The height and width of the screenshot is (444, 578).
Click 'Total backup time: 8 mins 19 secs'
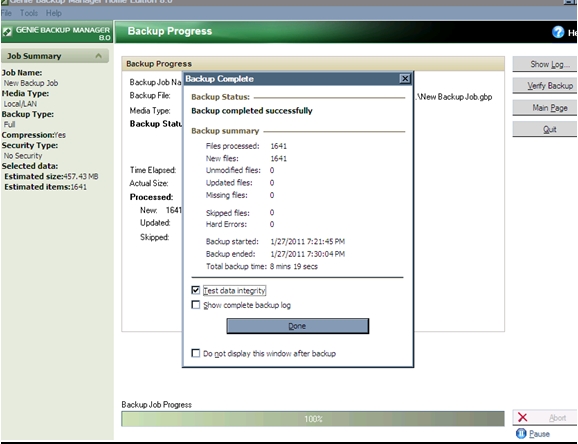click(262, 266)
